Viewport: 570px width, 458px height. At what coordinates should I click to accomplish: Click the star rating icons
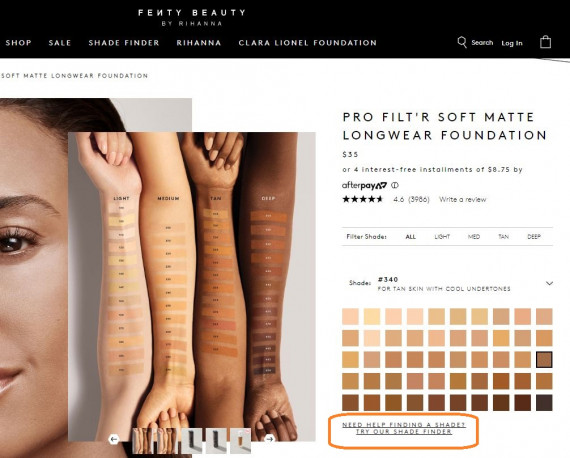pos(363,199)
